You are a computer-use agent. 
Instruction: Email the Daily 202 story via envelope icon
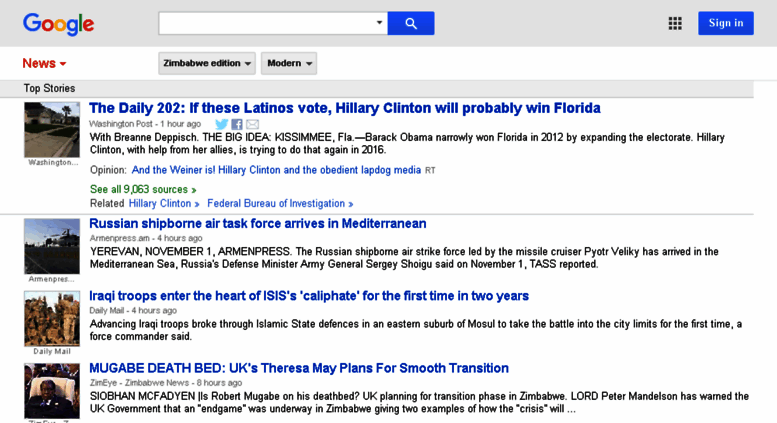coord(252,124)
